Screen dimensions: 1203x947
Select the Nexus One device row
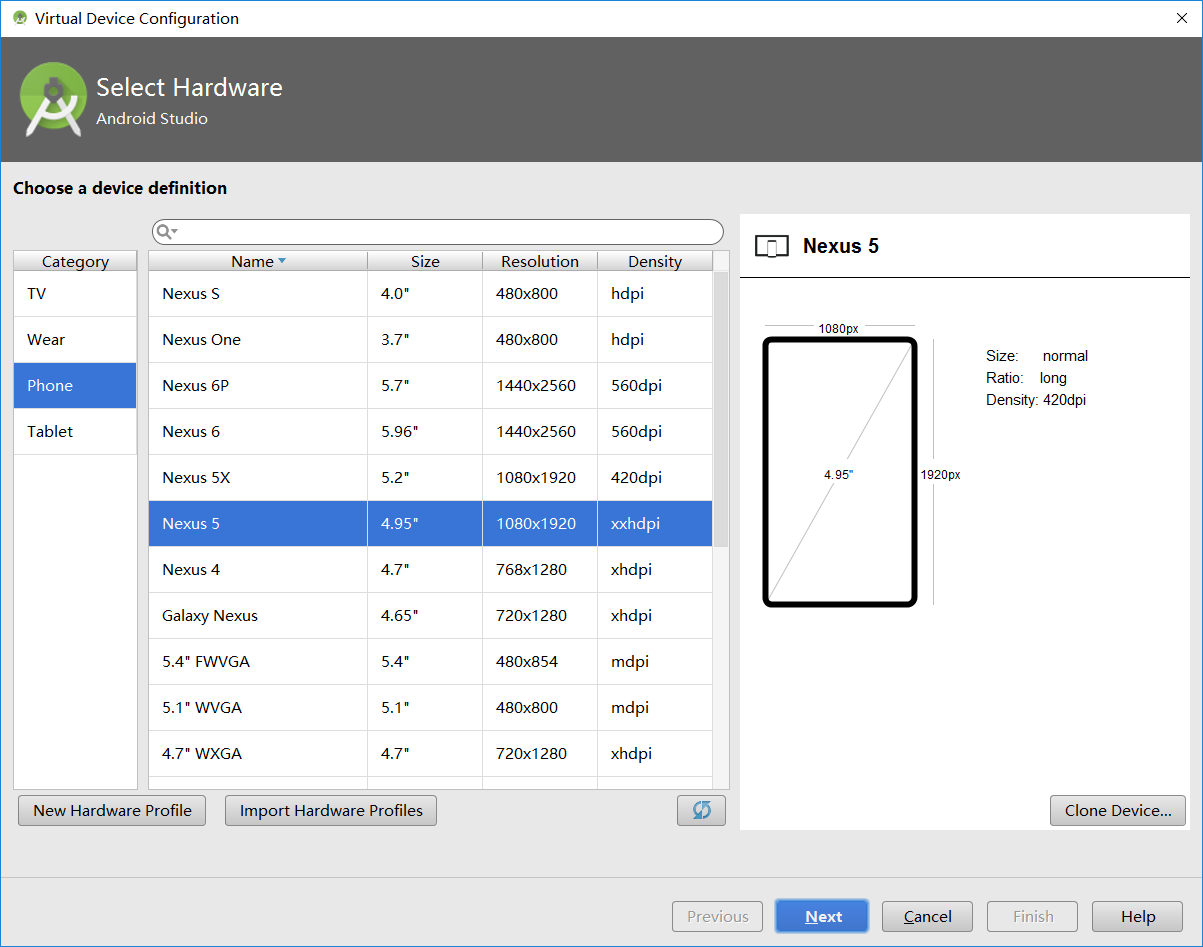(x=431, y=340)
